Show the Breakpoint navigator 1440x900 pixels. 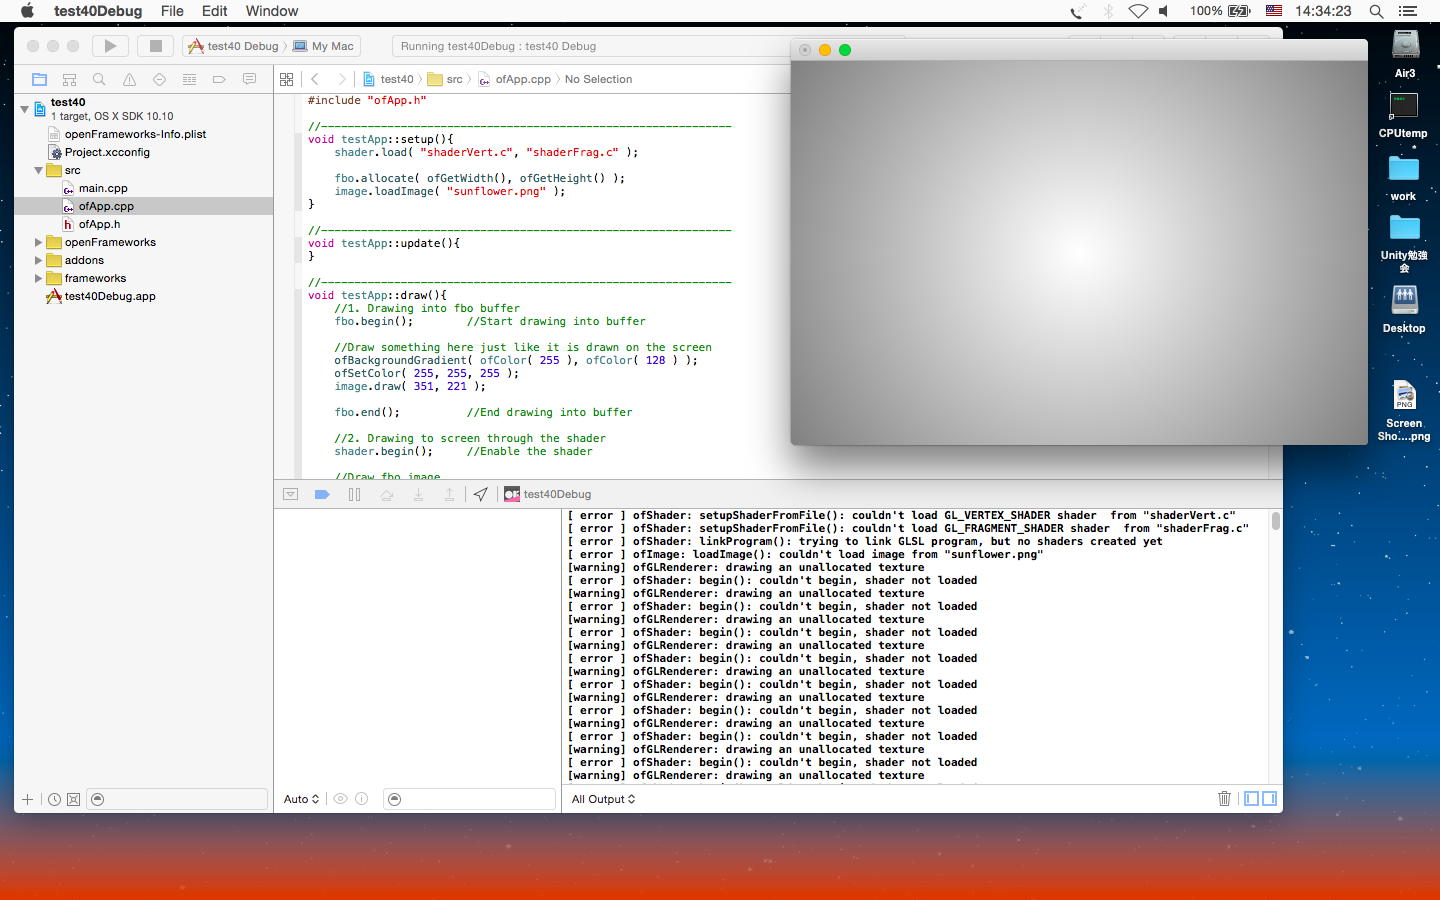(219, 79)
